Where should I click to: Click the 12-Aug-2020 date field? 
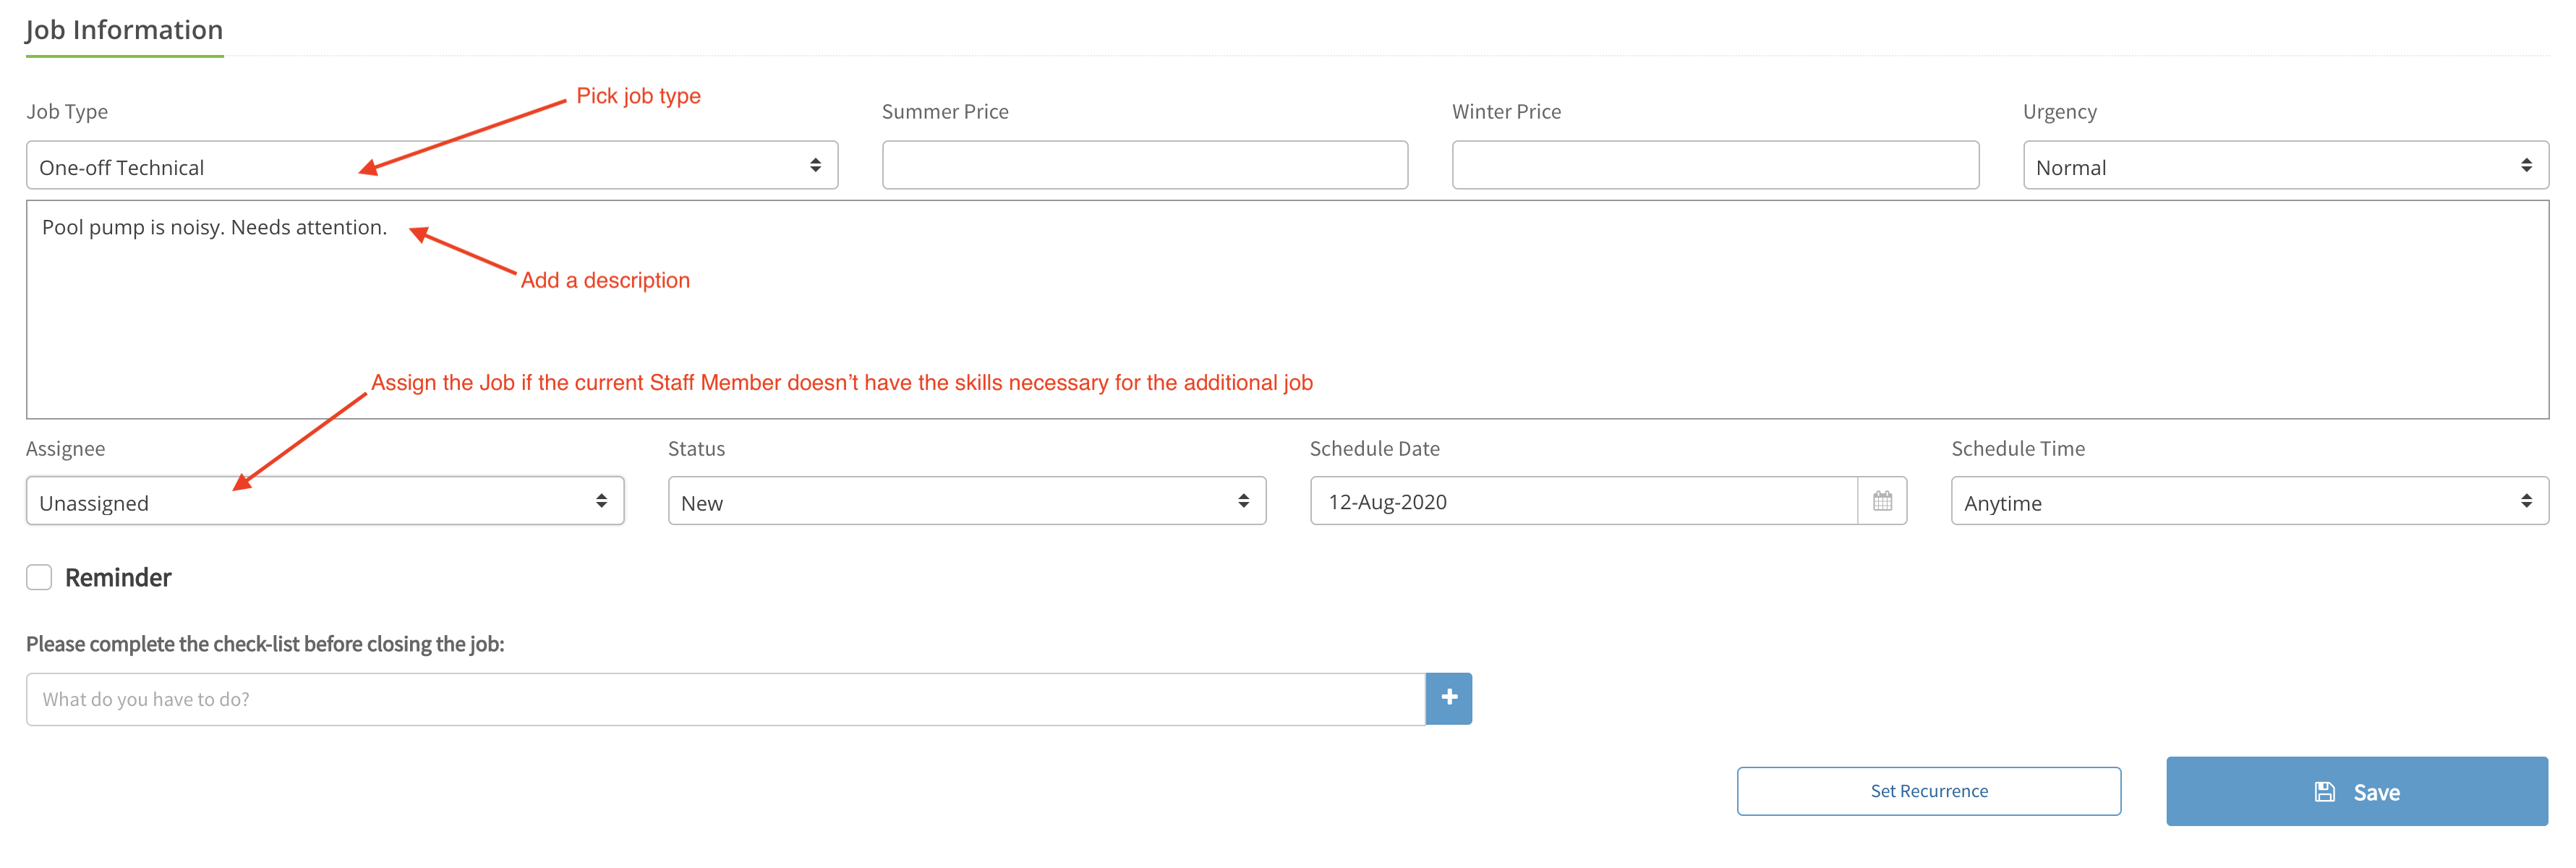pos(1584,501)
